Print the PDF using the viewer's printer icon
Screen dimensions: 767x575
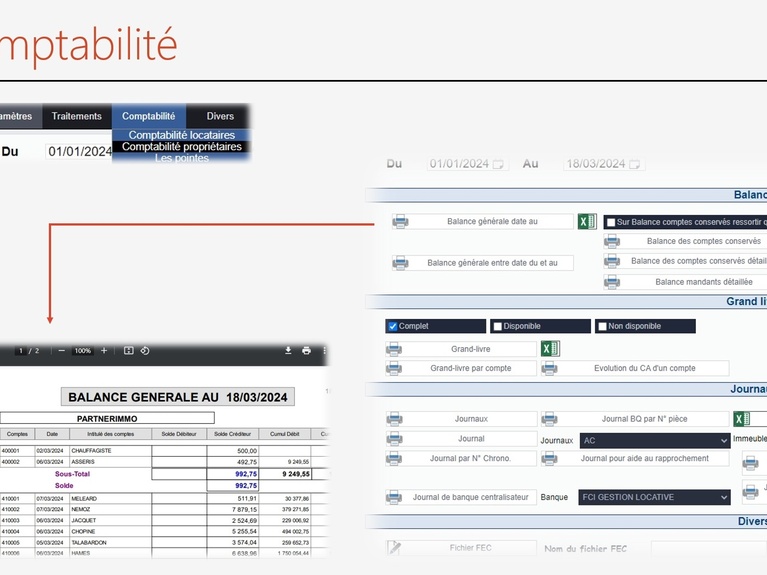[x=306, y=351]
